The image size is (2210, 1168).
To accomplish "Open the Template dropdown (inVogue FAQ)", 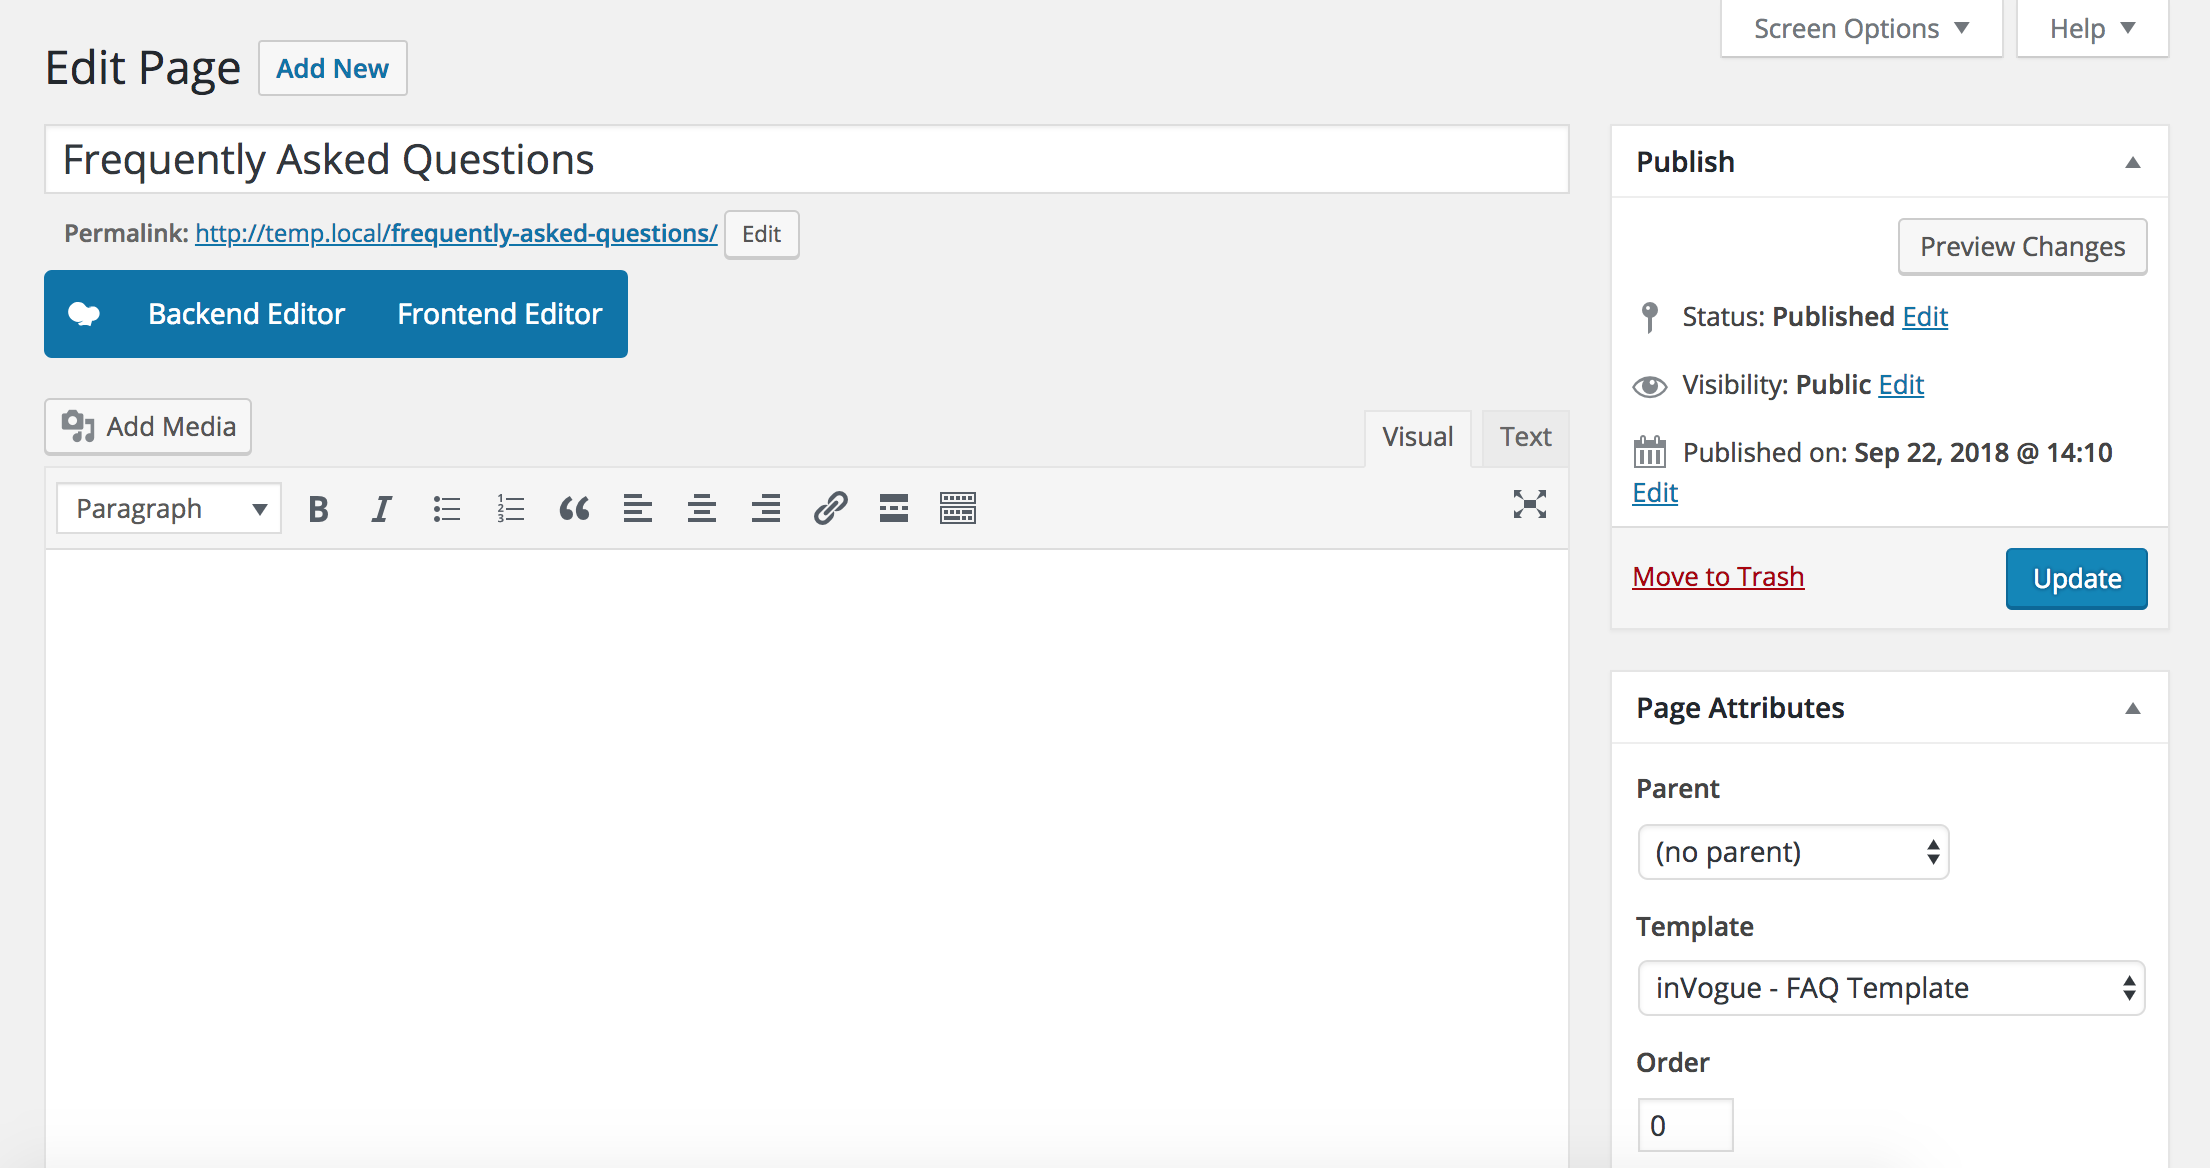I will [1891, 988].
